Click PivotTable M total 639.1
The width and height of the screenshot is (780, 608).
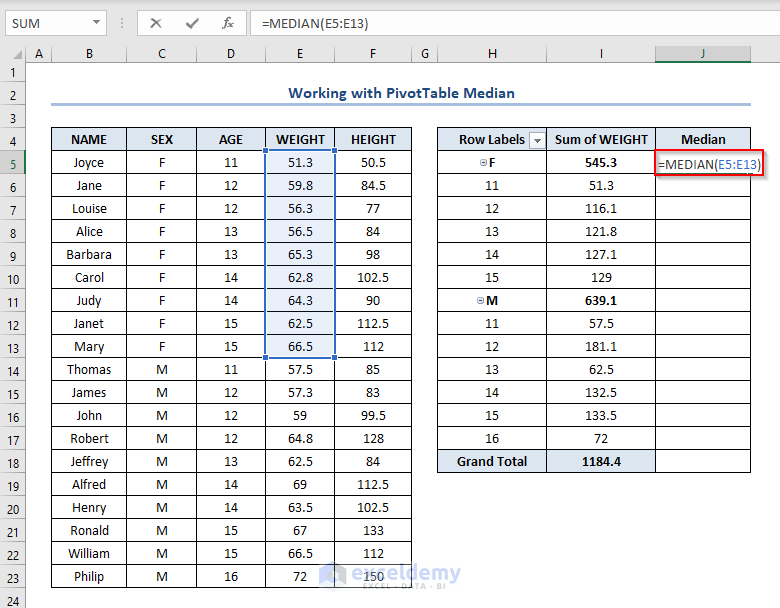601,301
